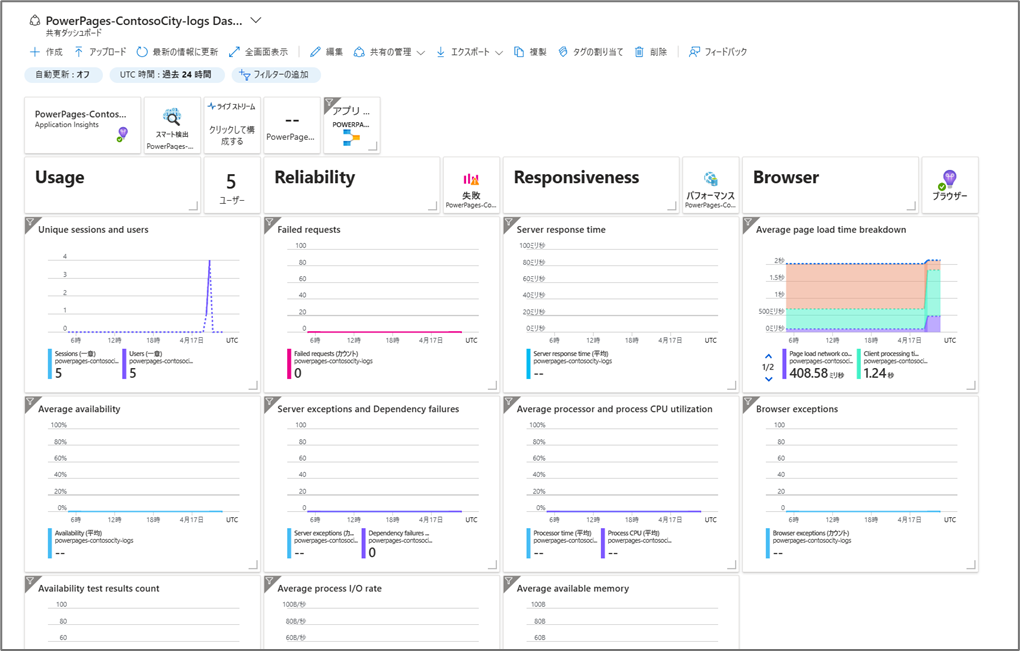Select the 編集 edit menu item

[326, 51]
